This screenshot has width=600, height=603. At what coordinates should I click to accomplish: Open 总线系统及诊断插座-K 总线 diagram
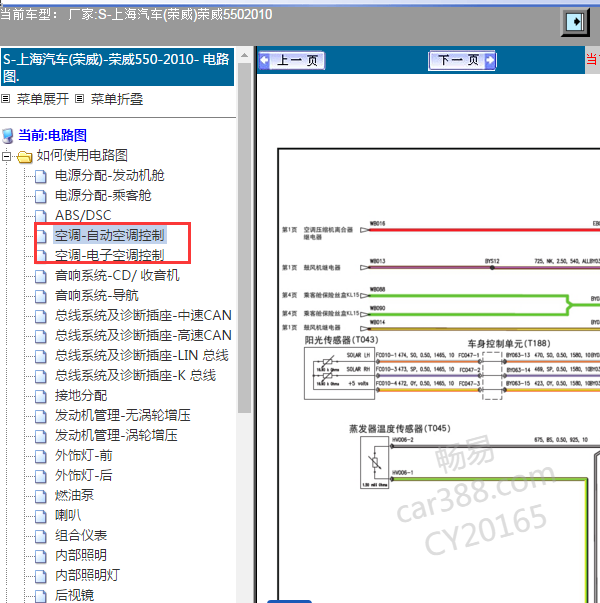(x=135, y=375)
